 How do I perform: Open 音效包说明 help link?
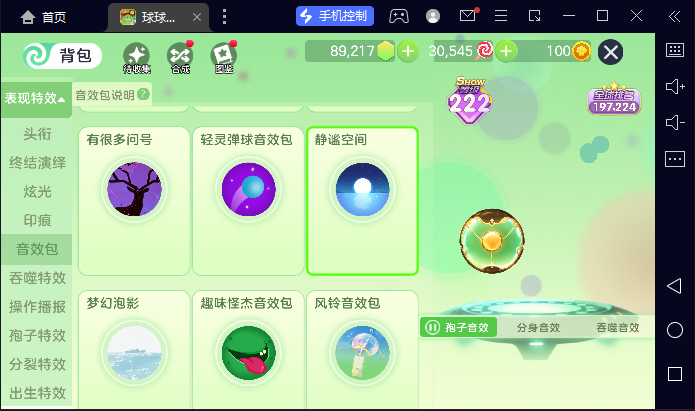[112, 95]
